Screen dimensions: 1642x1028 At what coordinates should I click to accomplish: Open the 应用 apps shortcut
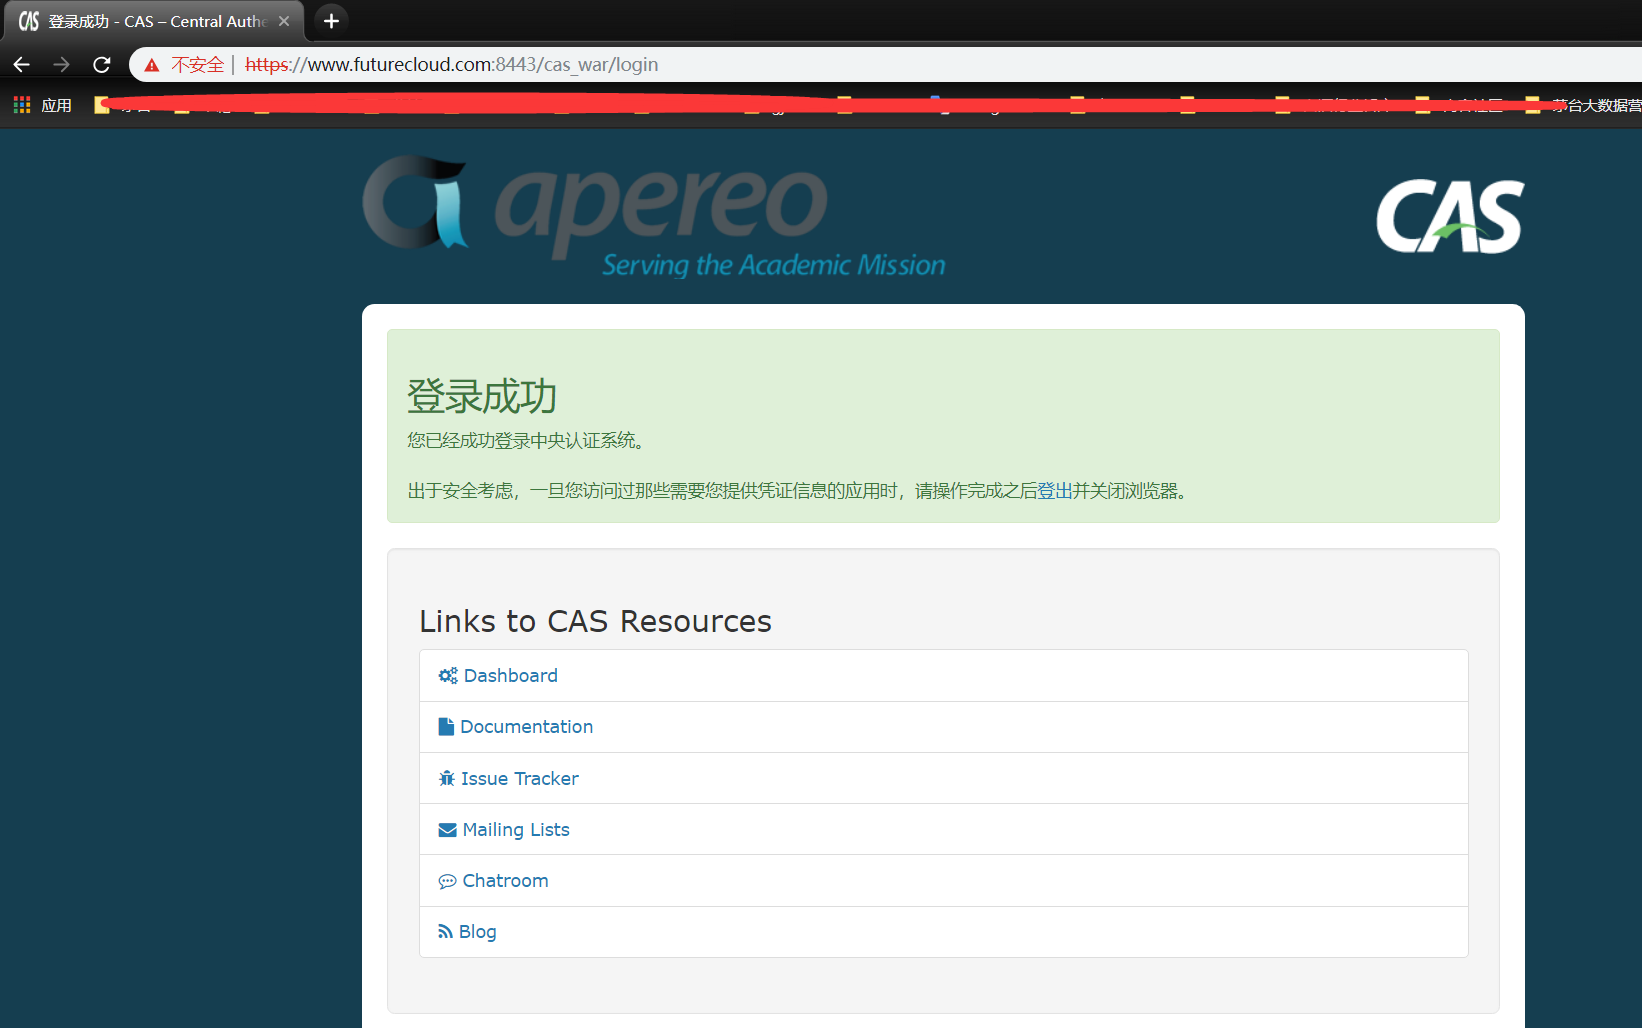tap(43, 105)
